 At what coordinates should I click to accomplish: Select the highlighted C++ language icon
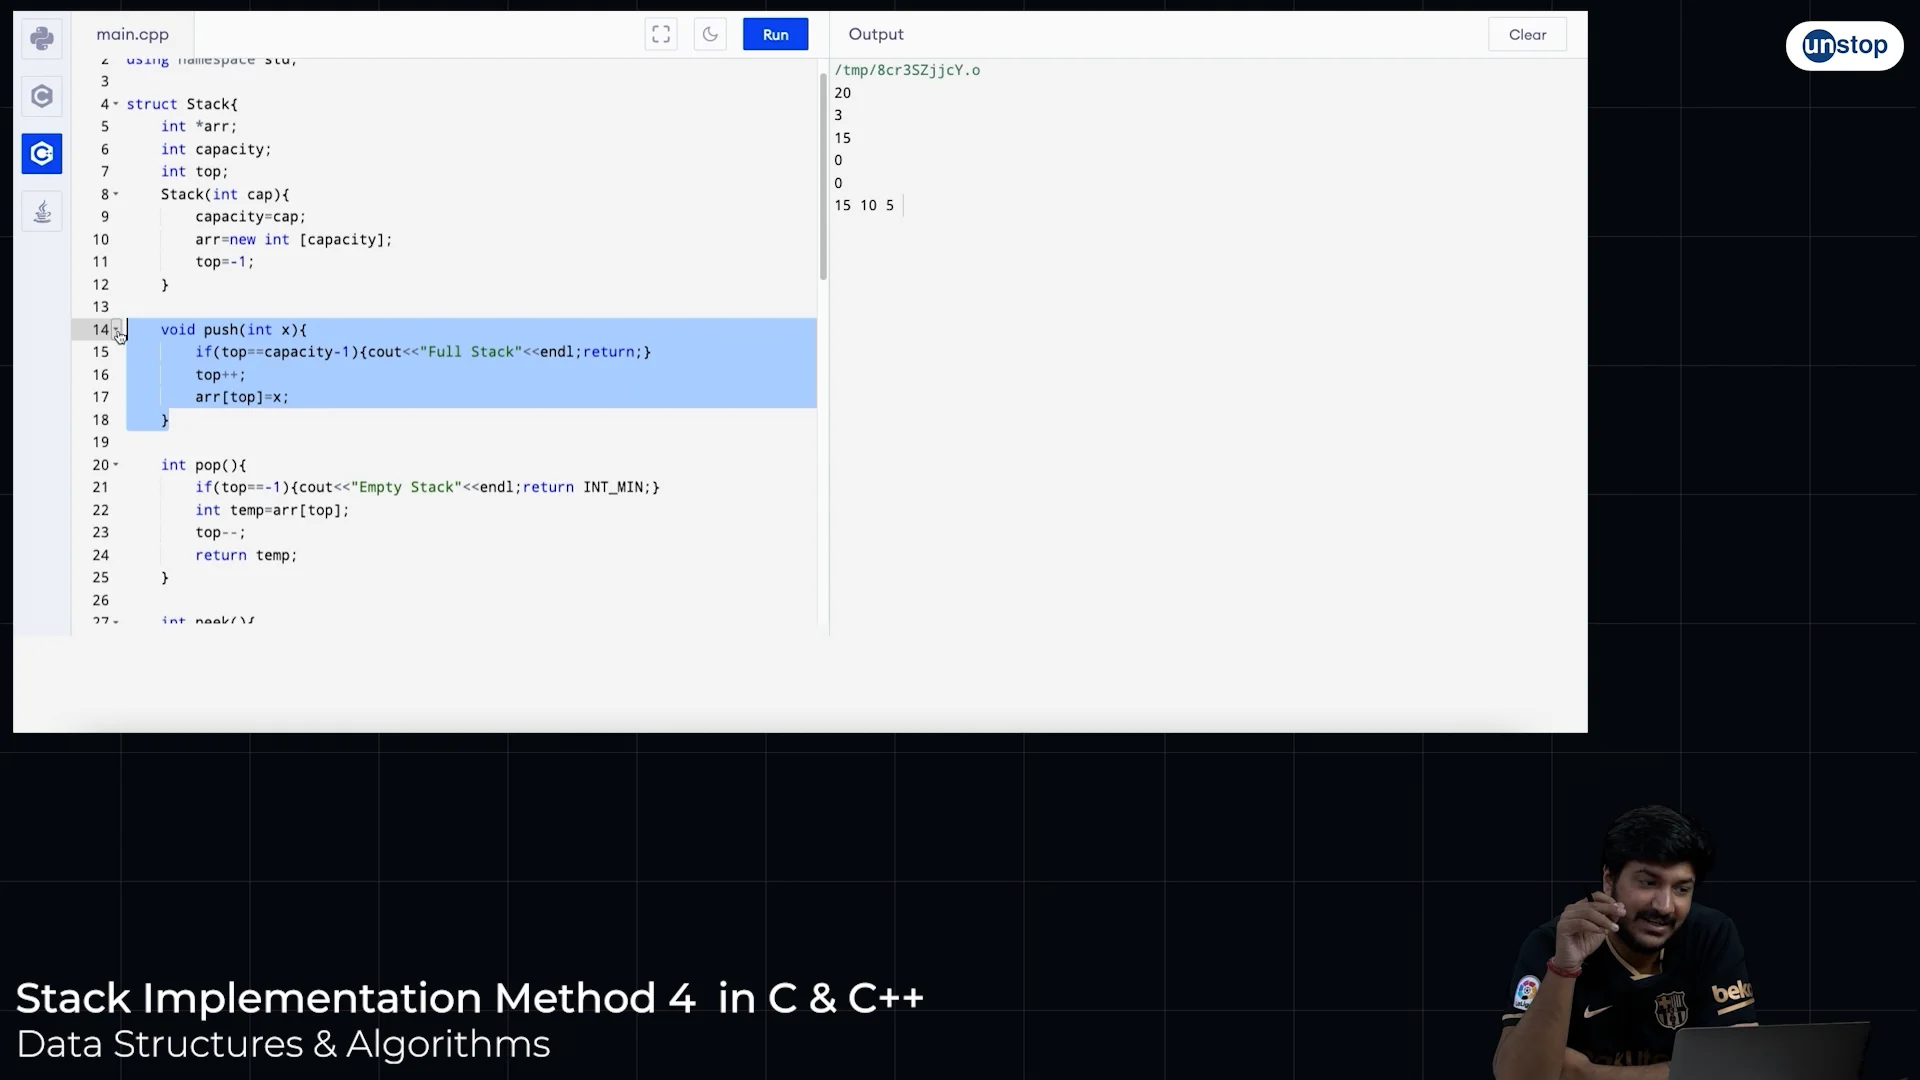click(42, 154)
